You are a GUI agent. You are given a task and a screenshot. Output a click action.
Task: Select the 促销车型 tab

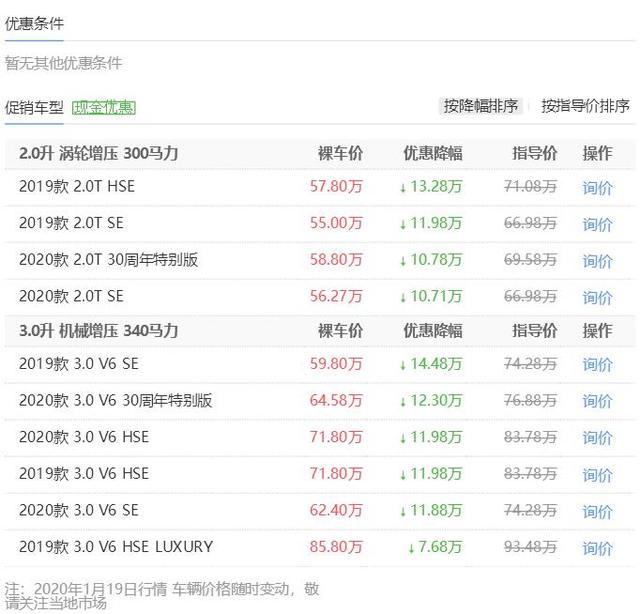pos(34,108)
